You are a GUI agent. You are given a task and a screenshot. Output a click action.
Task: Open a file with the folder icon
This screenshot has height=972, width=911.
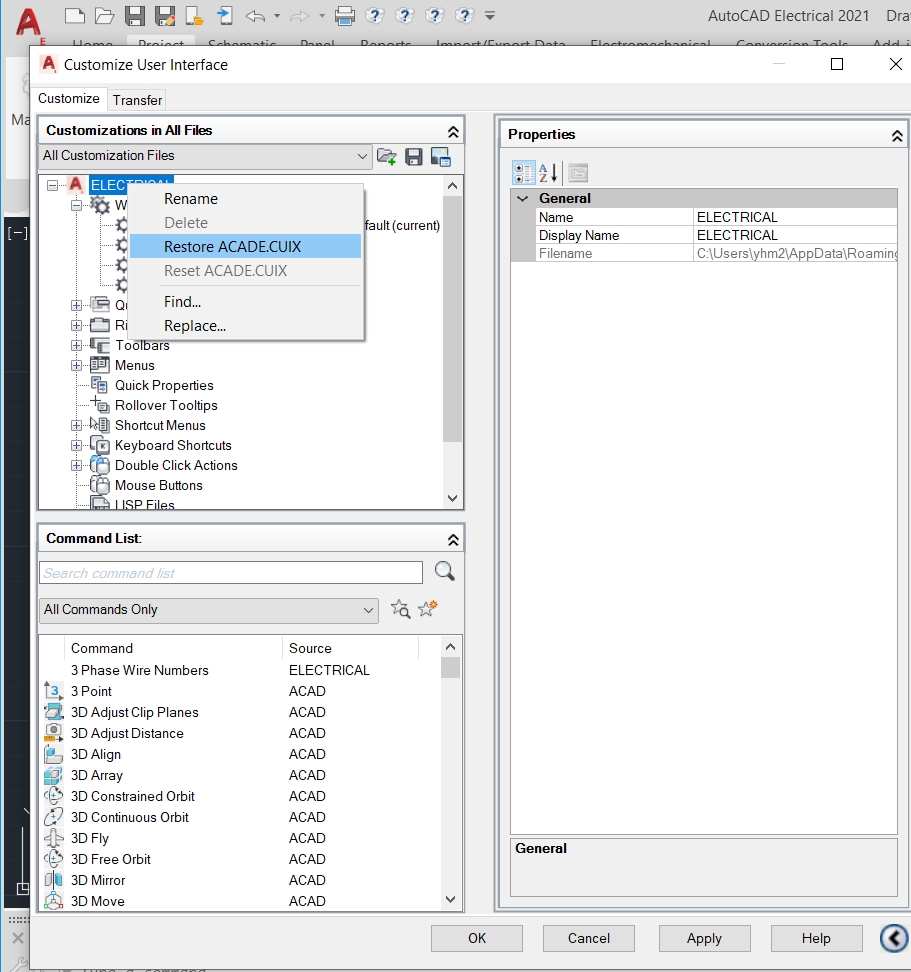105,15
